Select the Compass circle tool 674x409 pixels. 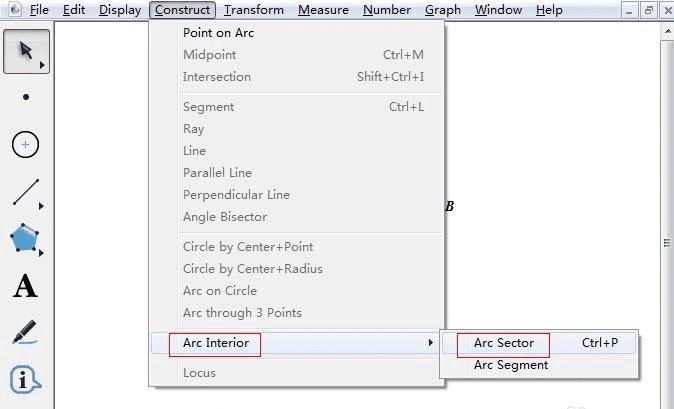coord(26,144)
